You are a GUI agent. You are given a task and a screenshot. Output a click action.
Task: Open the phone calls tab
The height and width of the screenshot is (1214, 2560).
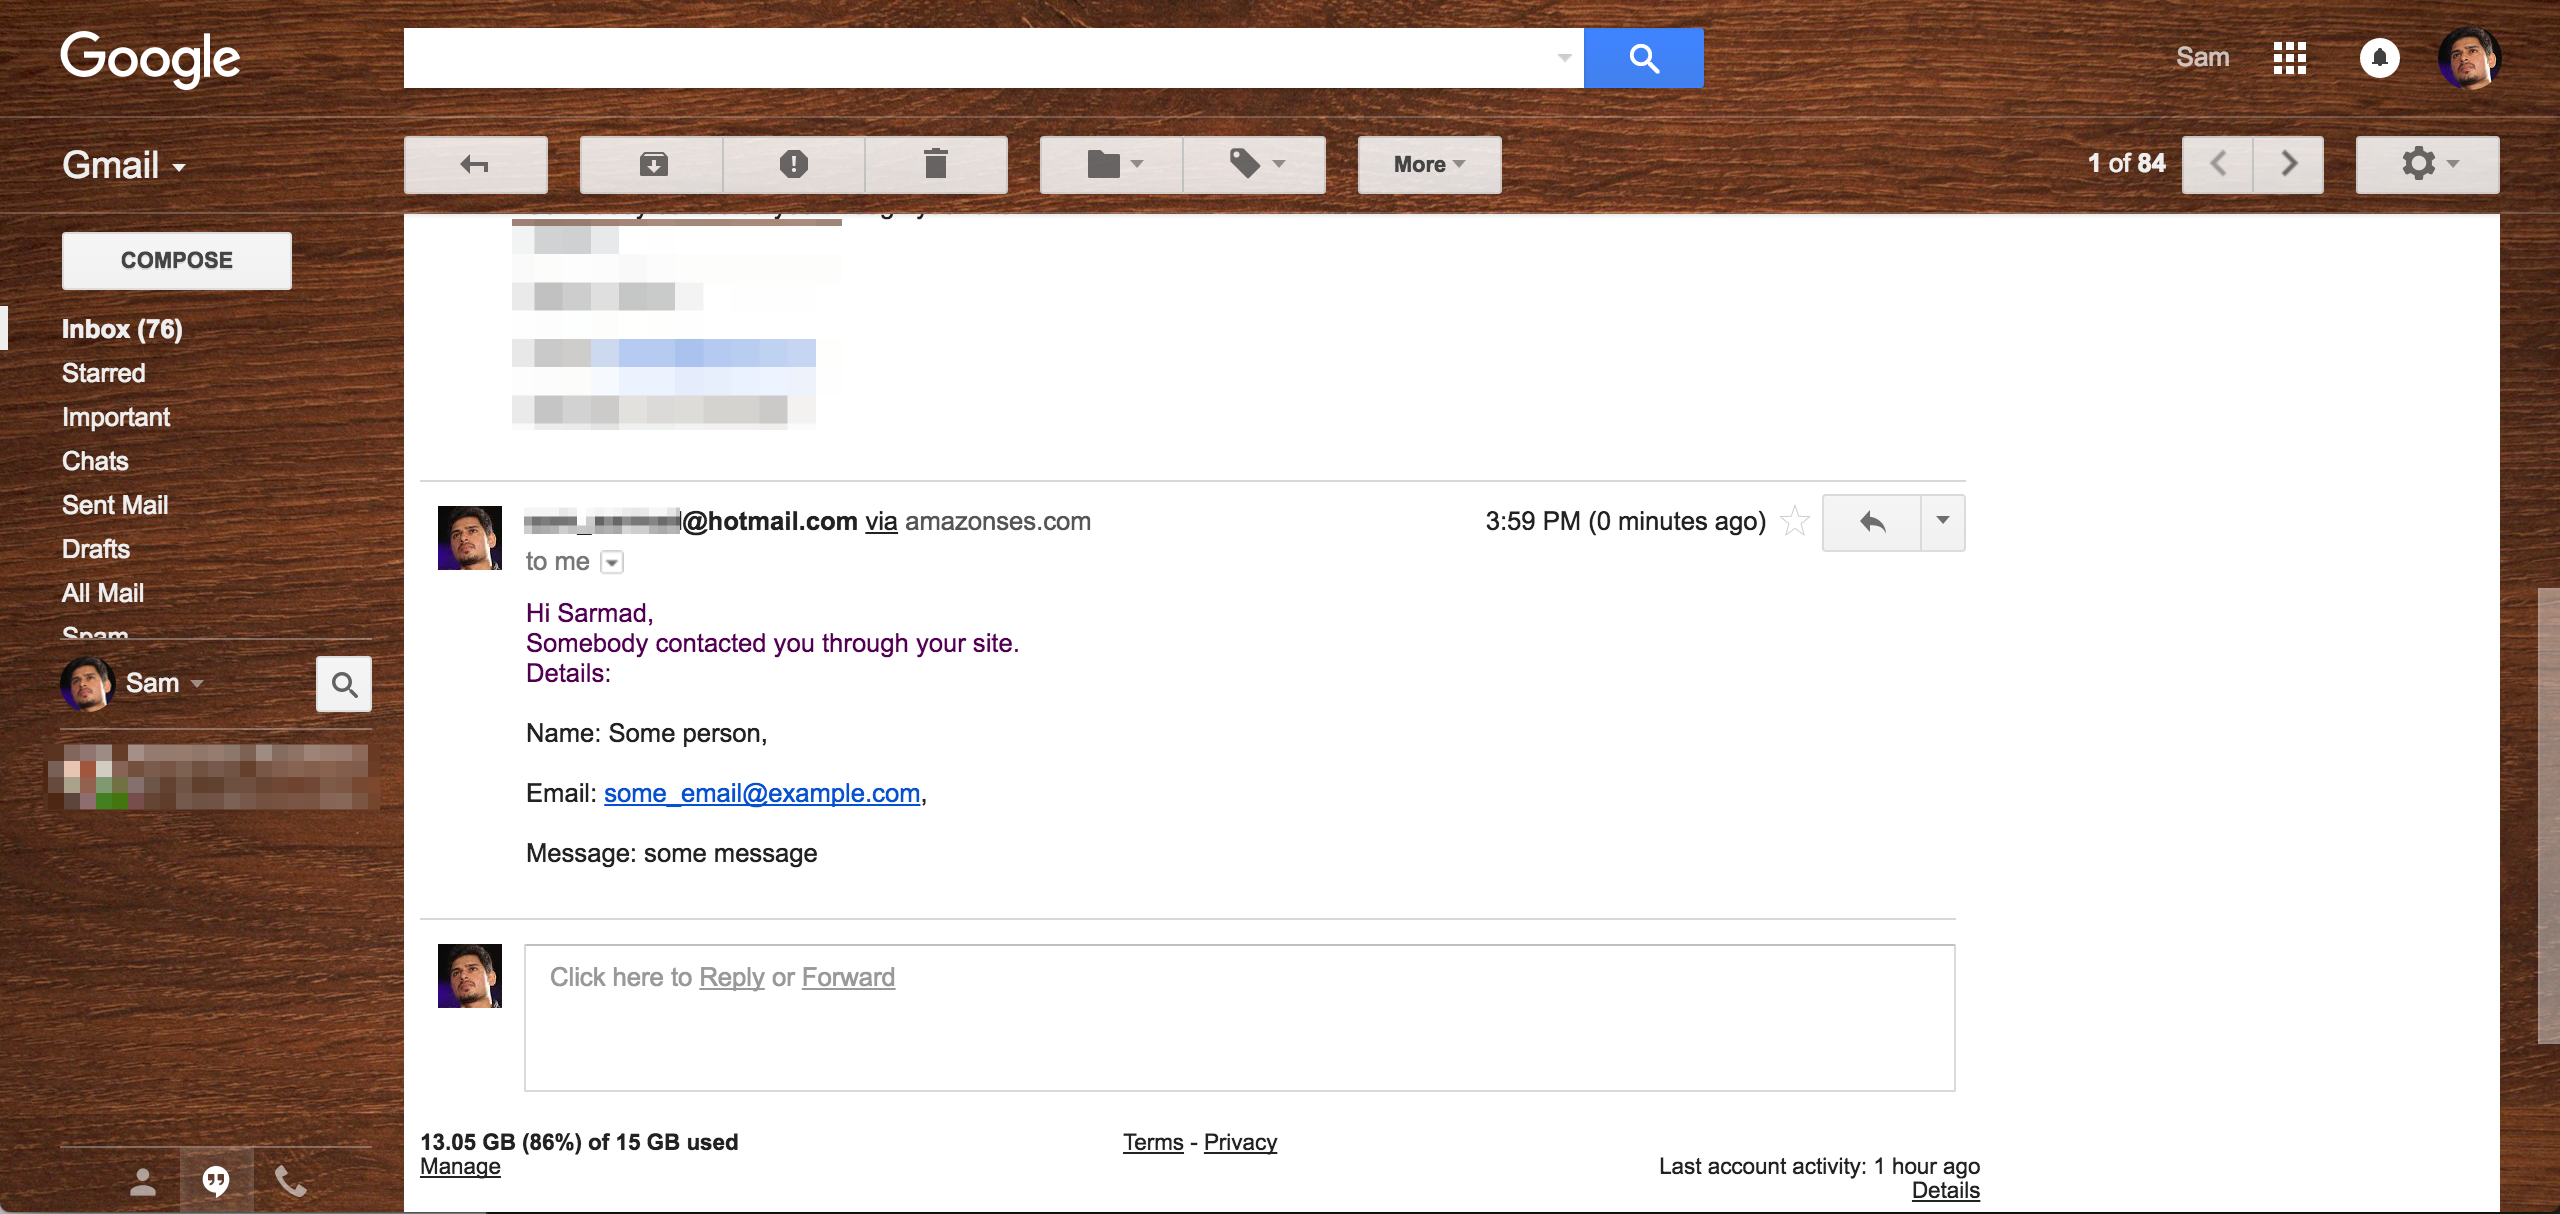(290, 1182)
